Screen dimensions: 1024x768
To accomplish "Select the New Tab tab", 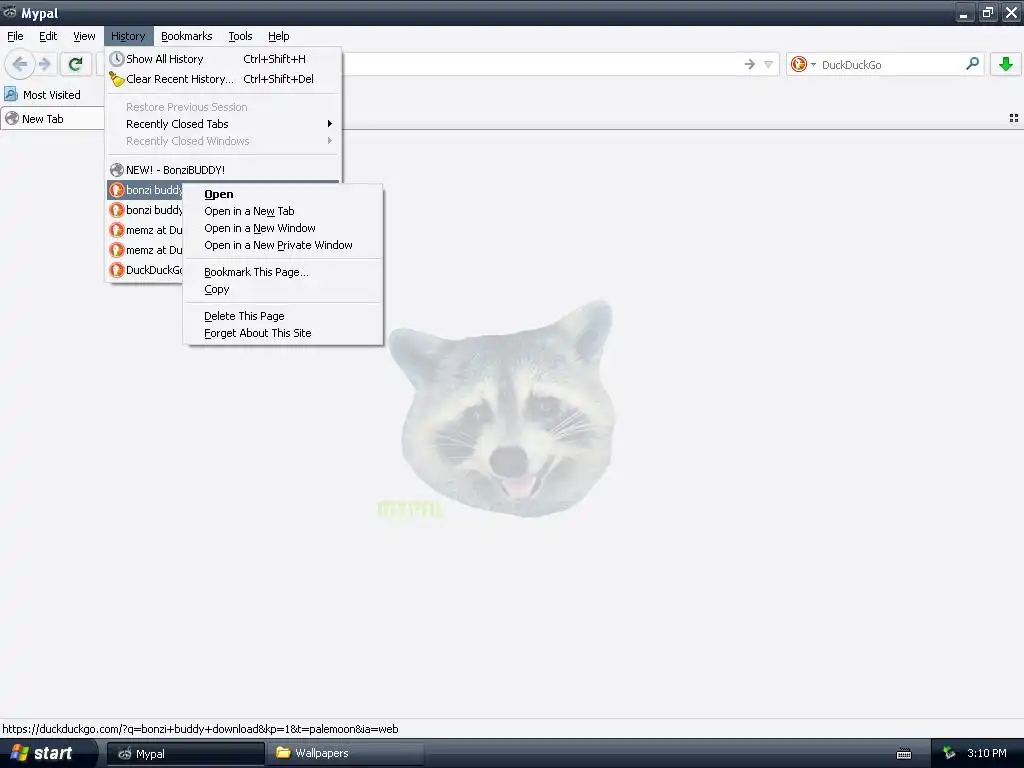I will [x=52, y=119].
